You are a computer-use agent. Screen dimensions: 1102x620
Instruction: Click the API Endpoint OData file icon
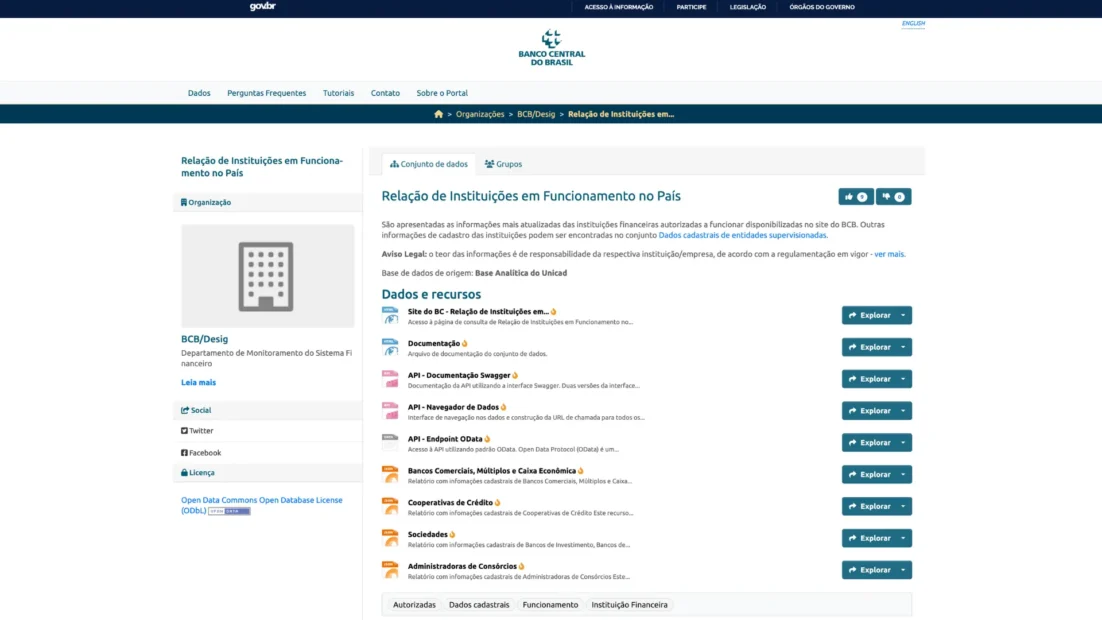(390, 443)
